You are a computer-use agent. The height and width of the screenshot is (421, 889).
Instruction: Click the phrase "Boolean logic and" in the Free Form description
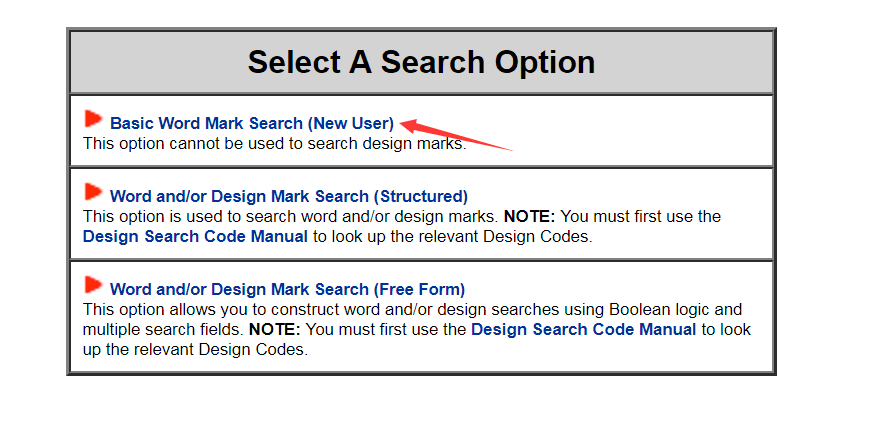pyautogui.click(x=675, y=310)
